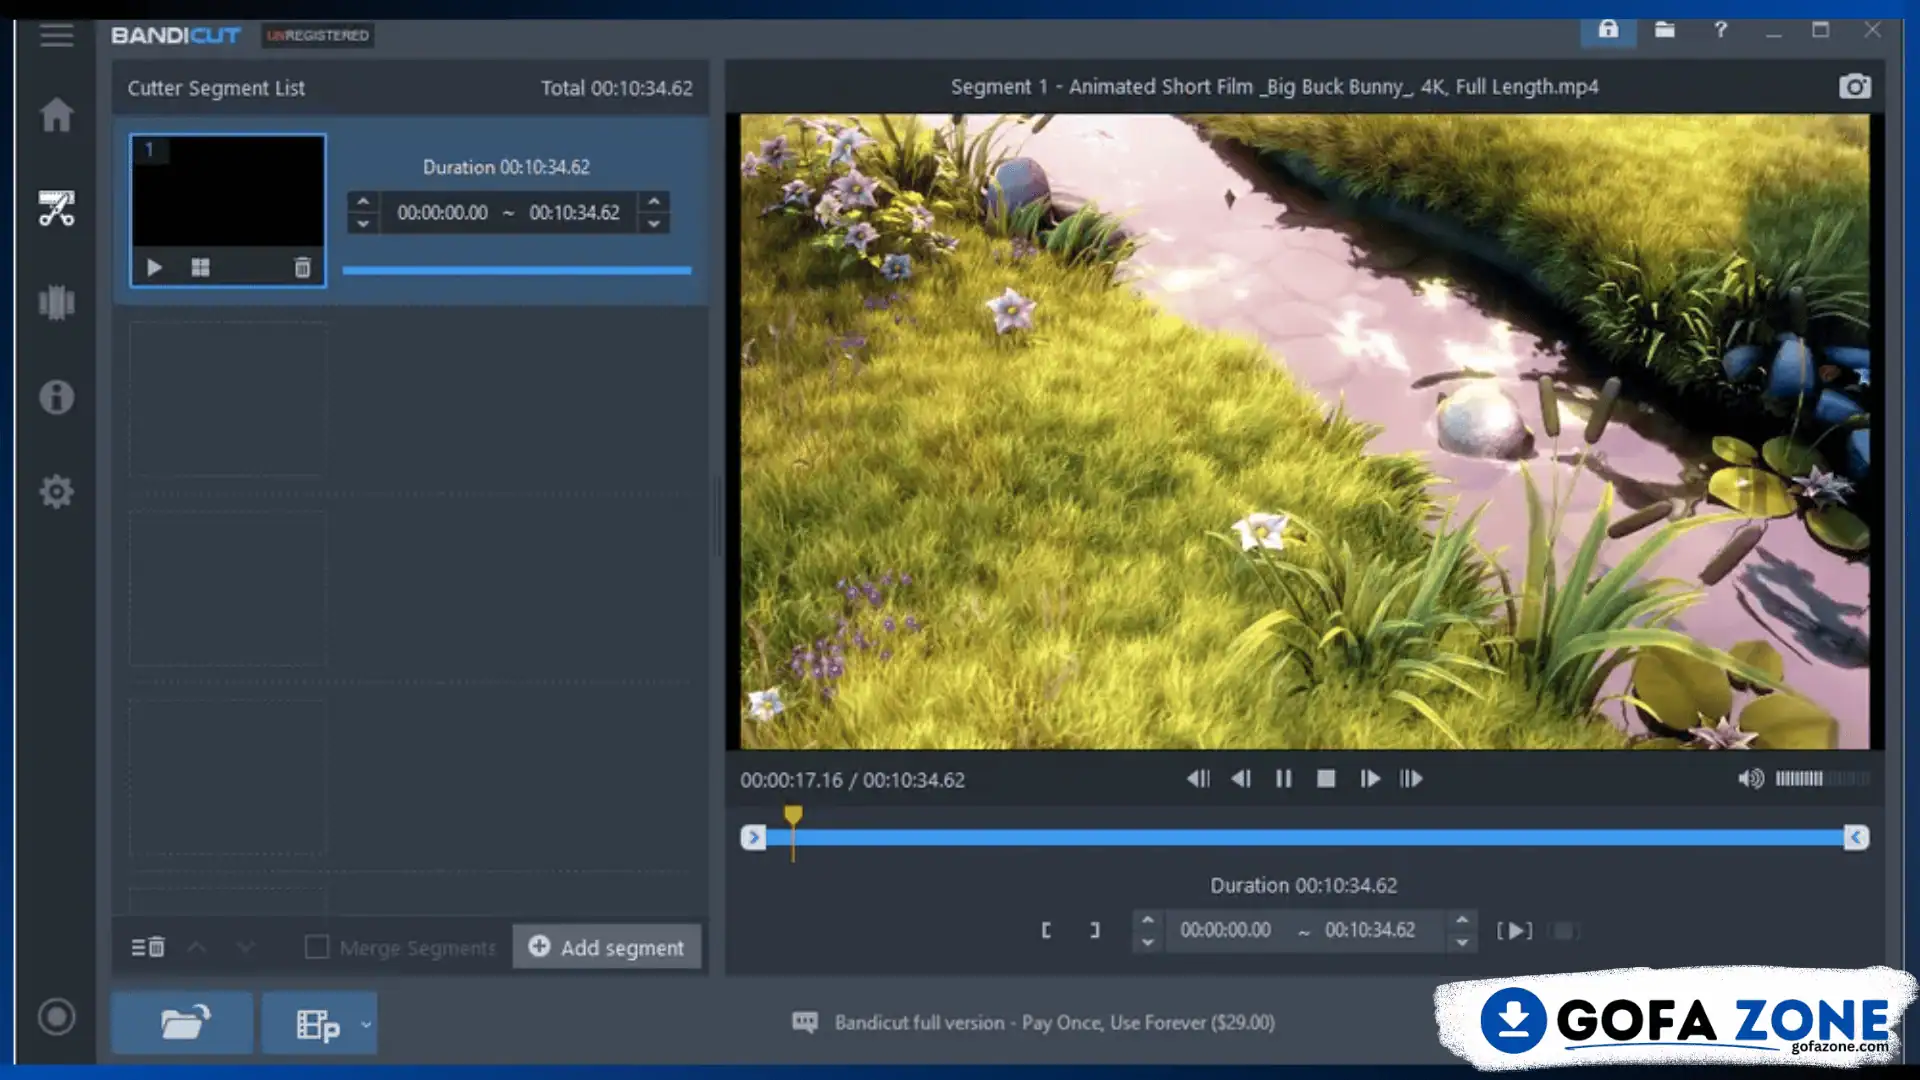Image resolution: width=1920 pixels, height=1080 pixels.
Task: Step forward one frame
Action: [x=1369, y=779]
